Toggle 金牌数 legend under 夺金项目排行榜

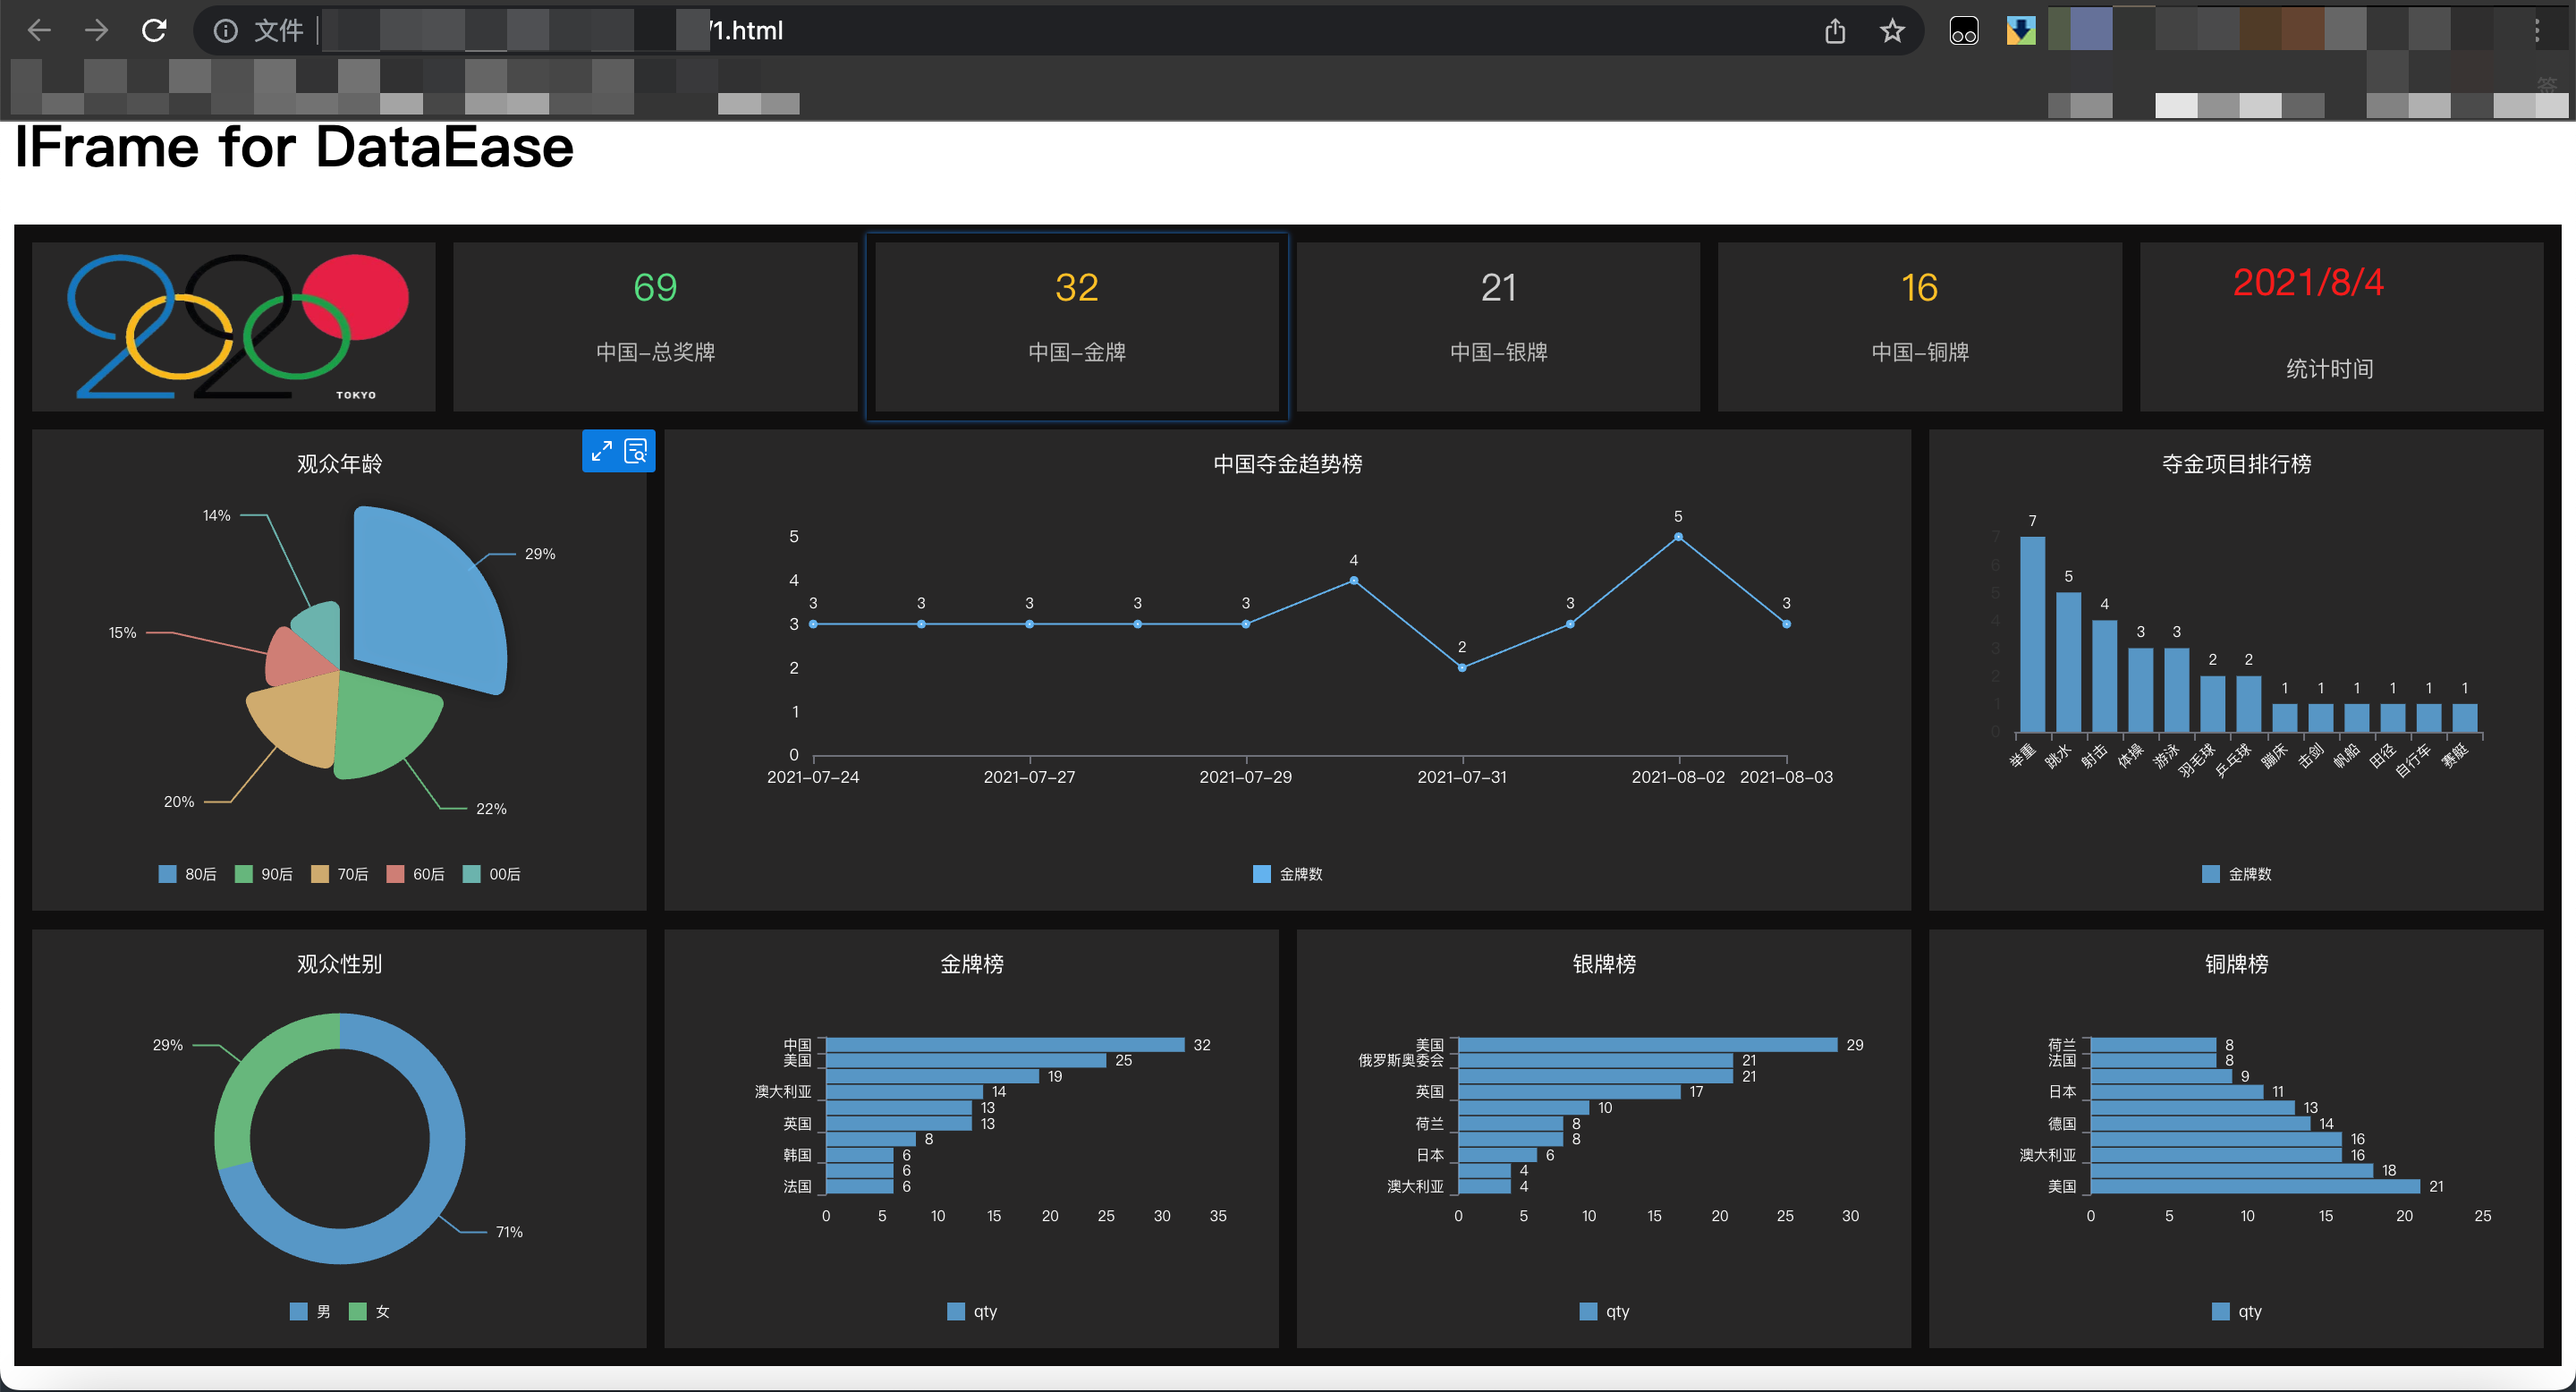coord(2236,874)
